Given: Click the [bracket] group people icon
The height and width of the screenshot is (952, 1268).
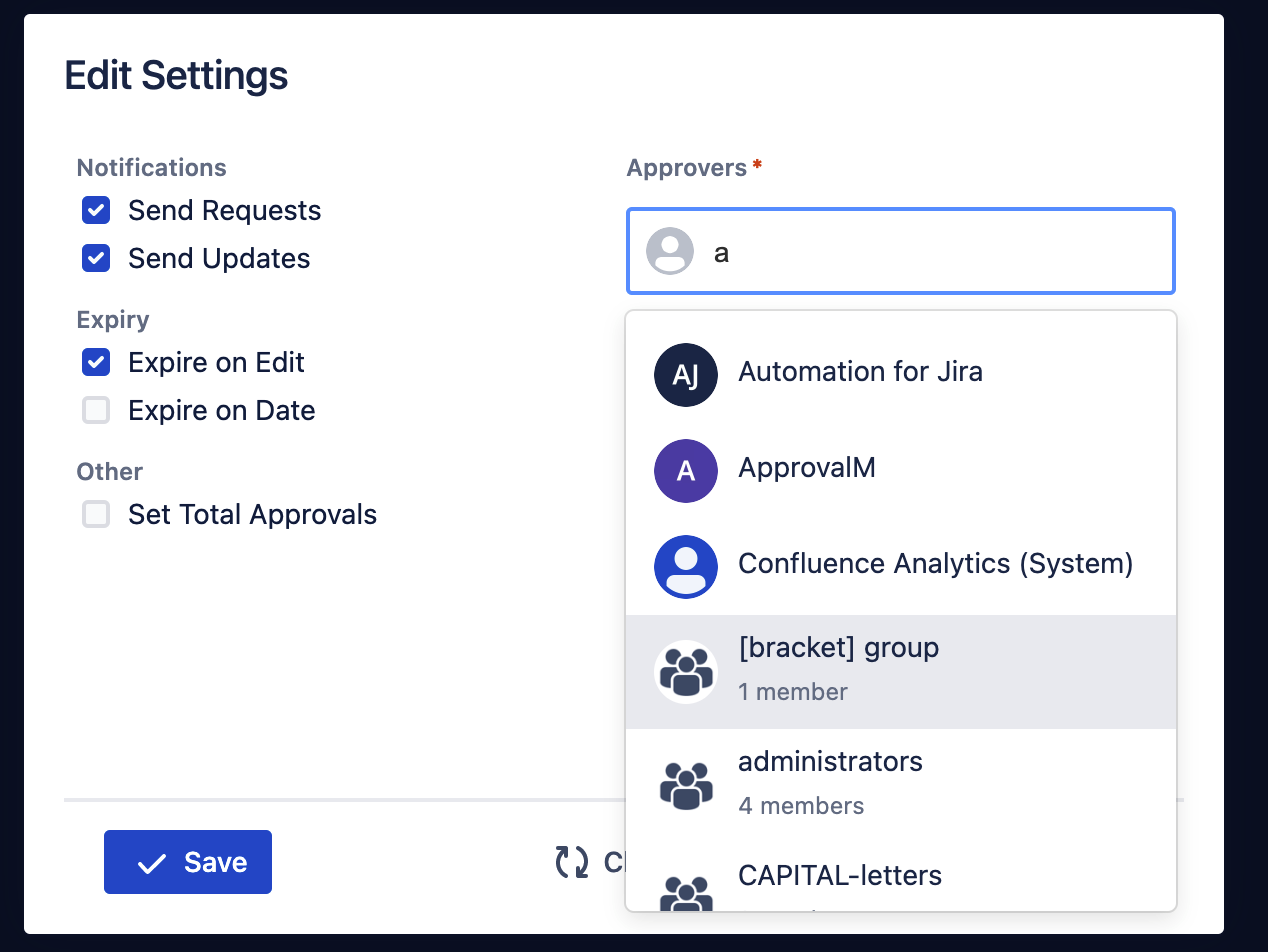Looking at the screenshot, I should click(x=685, y=671).
